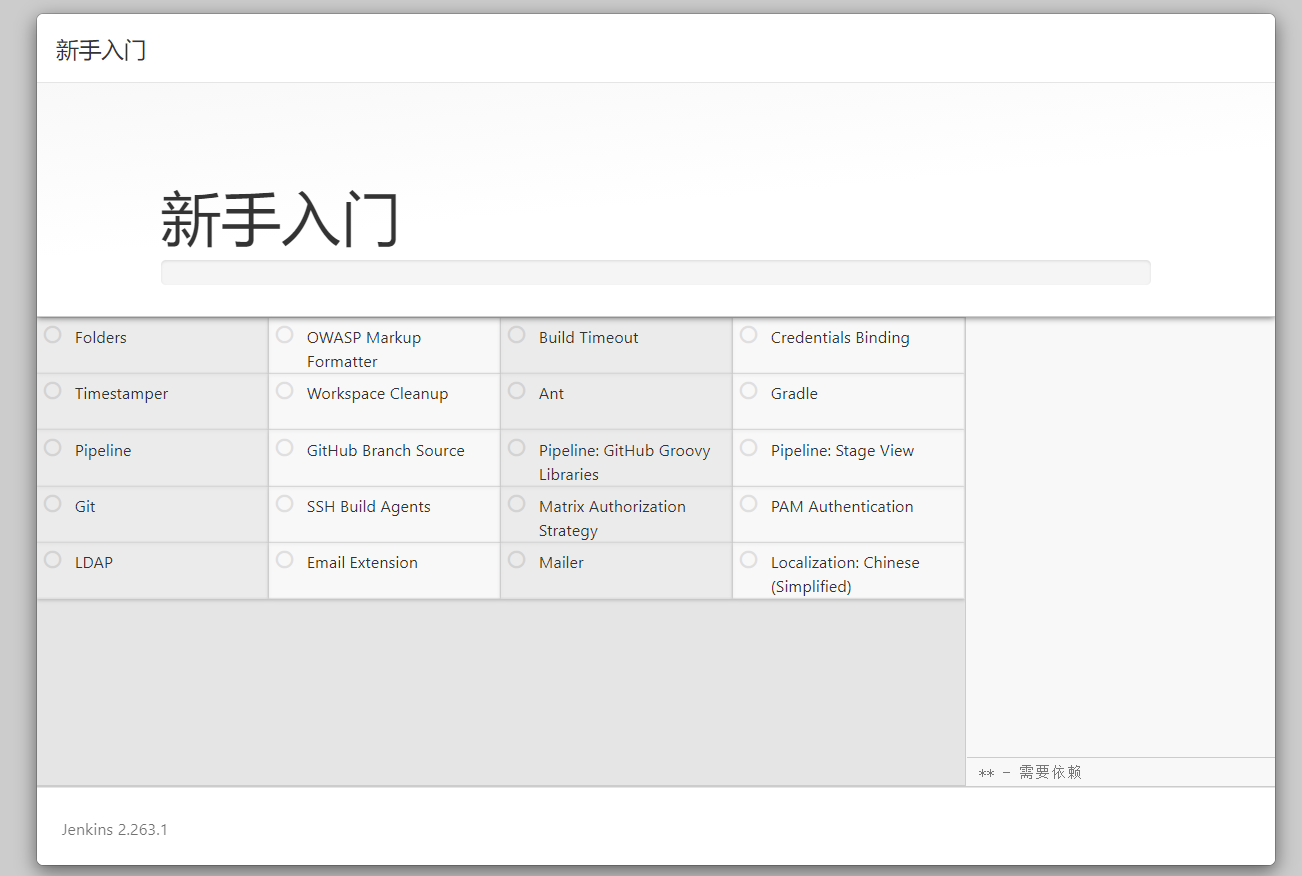Select the PAM Authentication text
This screenshot has width=1302, height=876.
(x=842, y=507)
